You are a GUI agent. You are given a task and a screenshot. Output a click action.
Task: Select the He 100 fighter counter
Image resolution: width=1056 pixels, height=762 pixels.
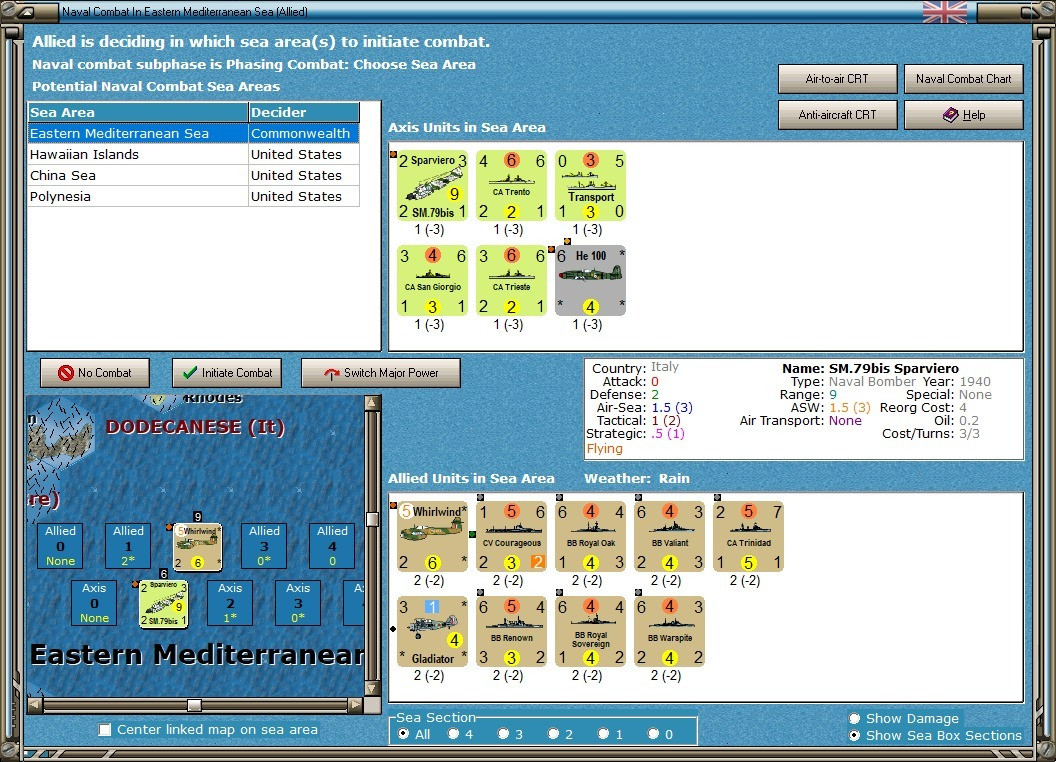pyautogui.click(x=591, y=280)
